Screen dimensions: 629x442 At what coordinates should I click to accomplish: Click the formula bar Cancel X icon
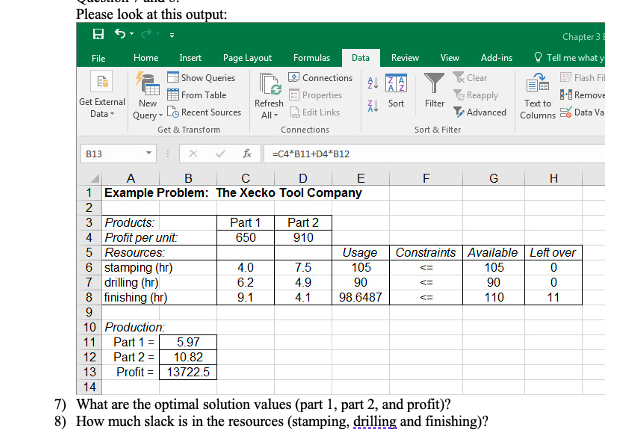[x=193, y=154]
